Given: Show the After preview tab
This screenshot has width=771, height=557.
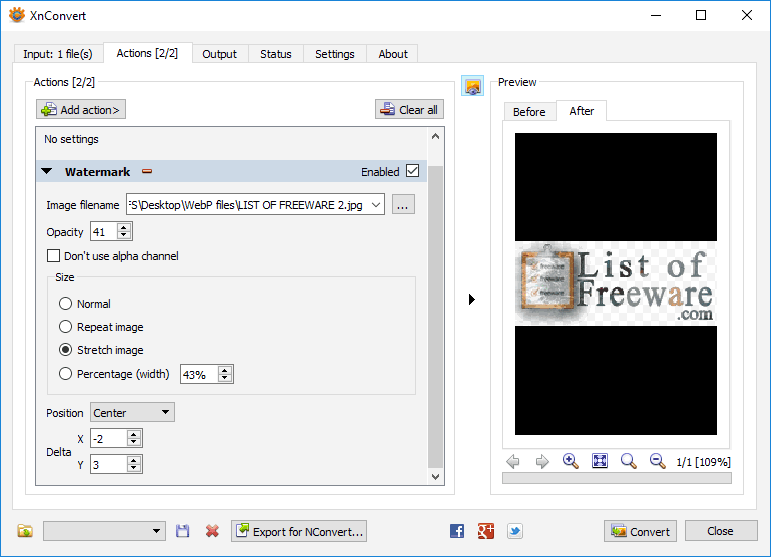Looking at the screenshot, I should click(x=582, y=111).
